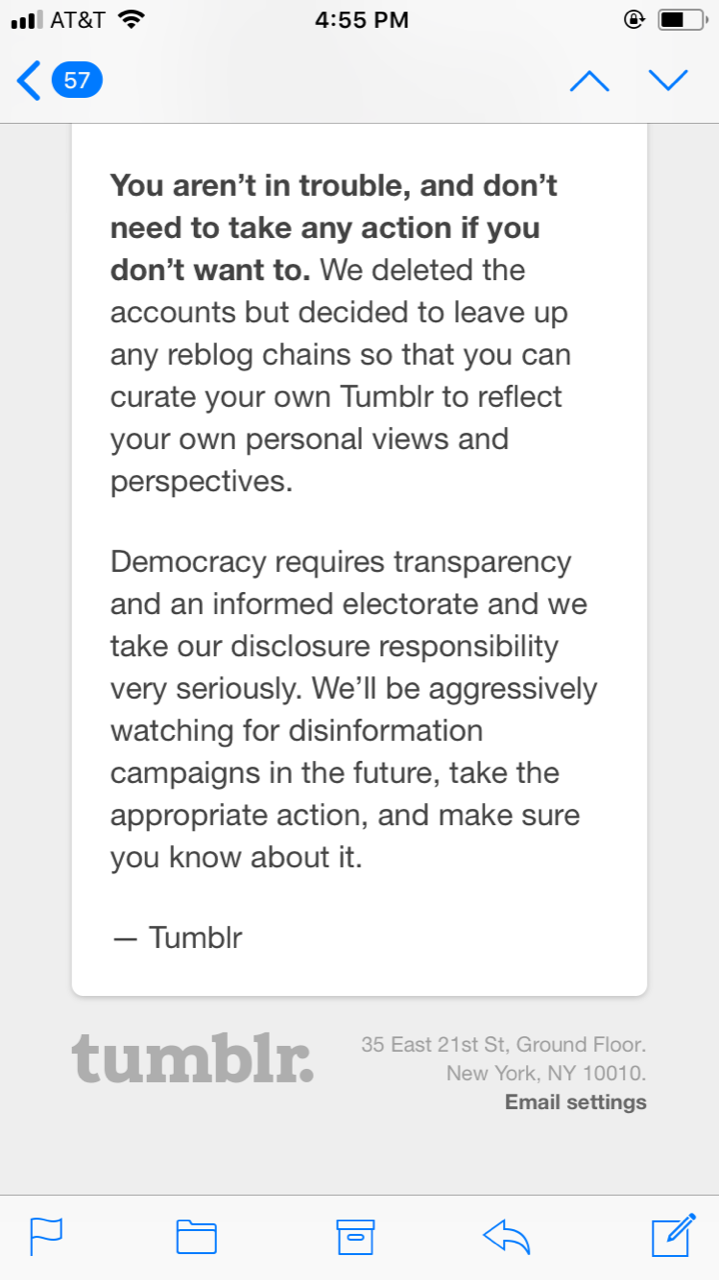Tap the grey tumblr logo in footer

point(192,1058)
